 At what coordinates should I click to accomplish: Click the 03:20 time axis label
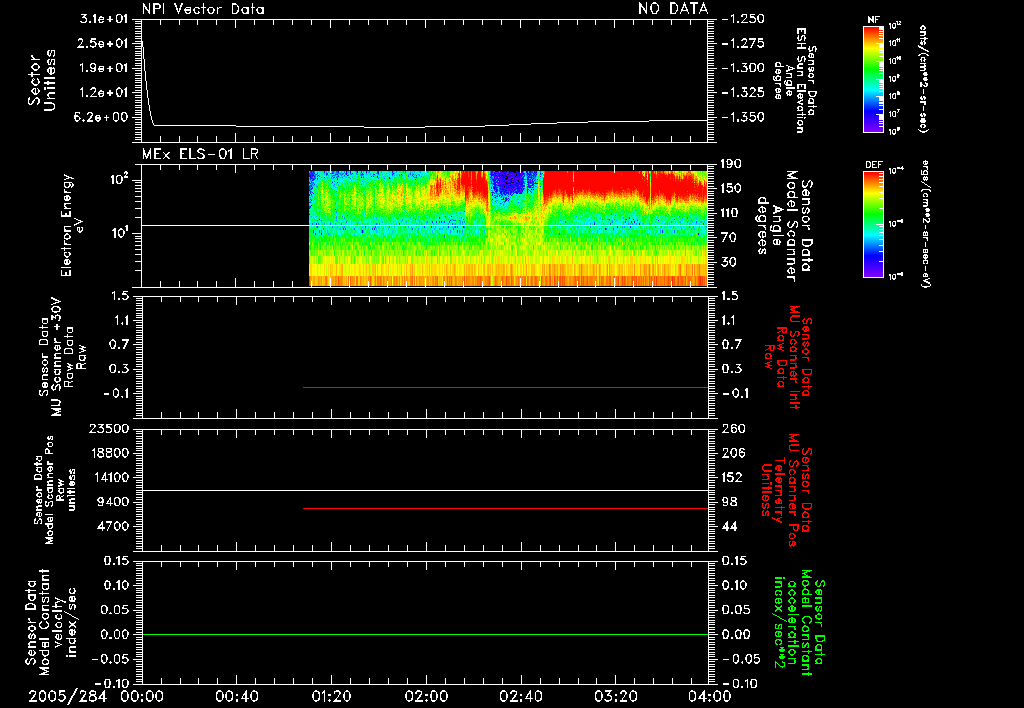click(x=615, y=696)
